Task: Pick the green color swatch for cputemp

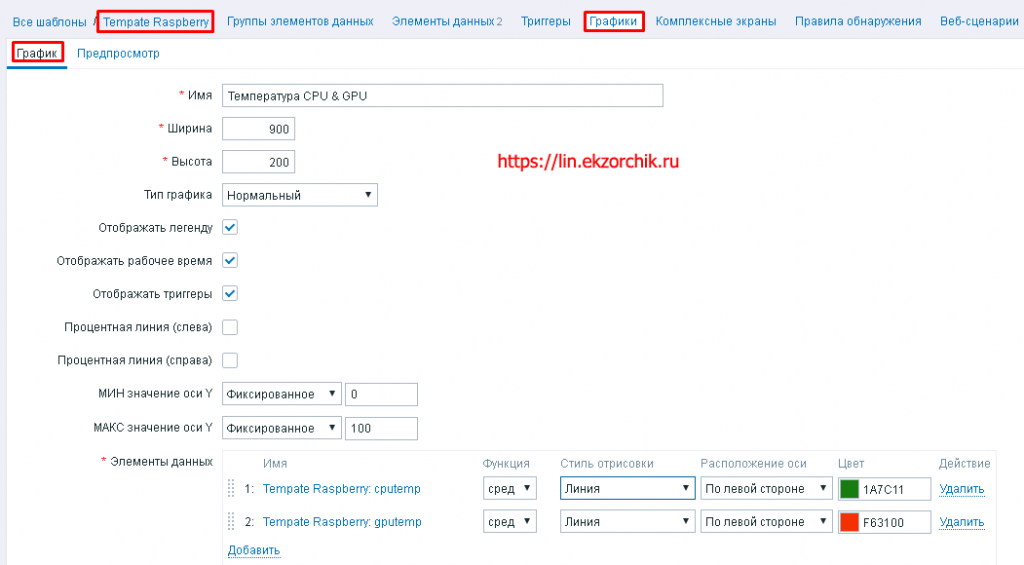Action: 849,489
